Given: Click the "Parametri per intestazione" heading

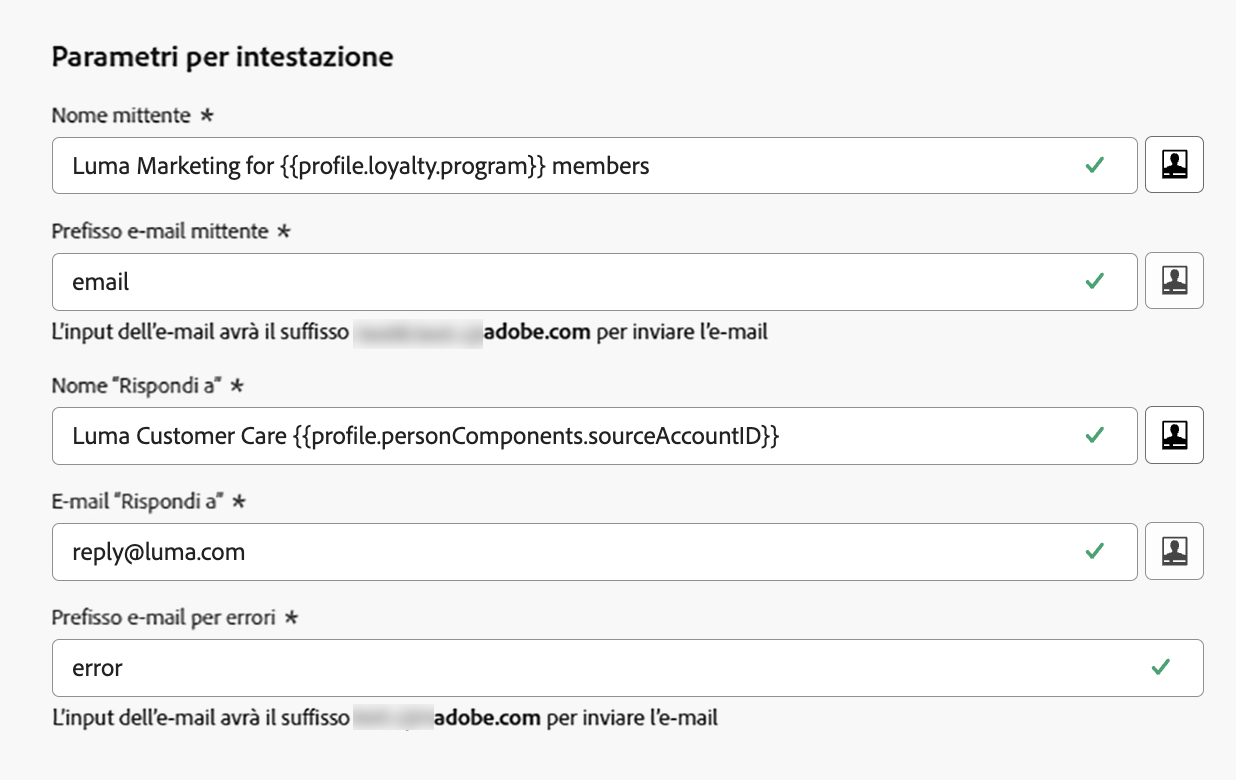Looking at the screenshot, I should pos(222,57).
